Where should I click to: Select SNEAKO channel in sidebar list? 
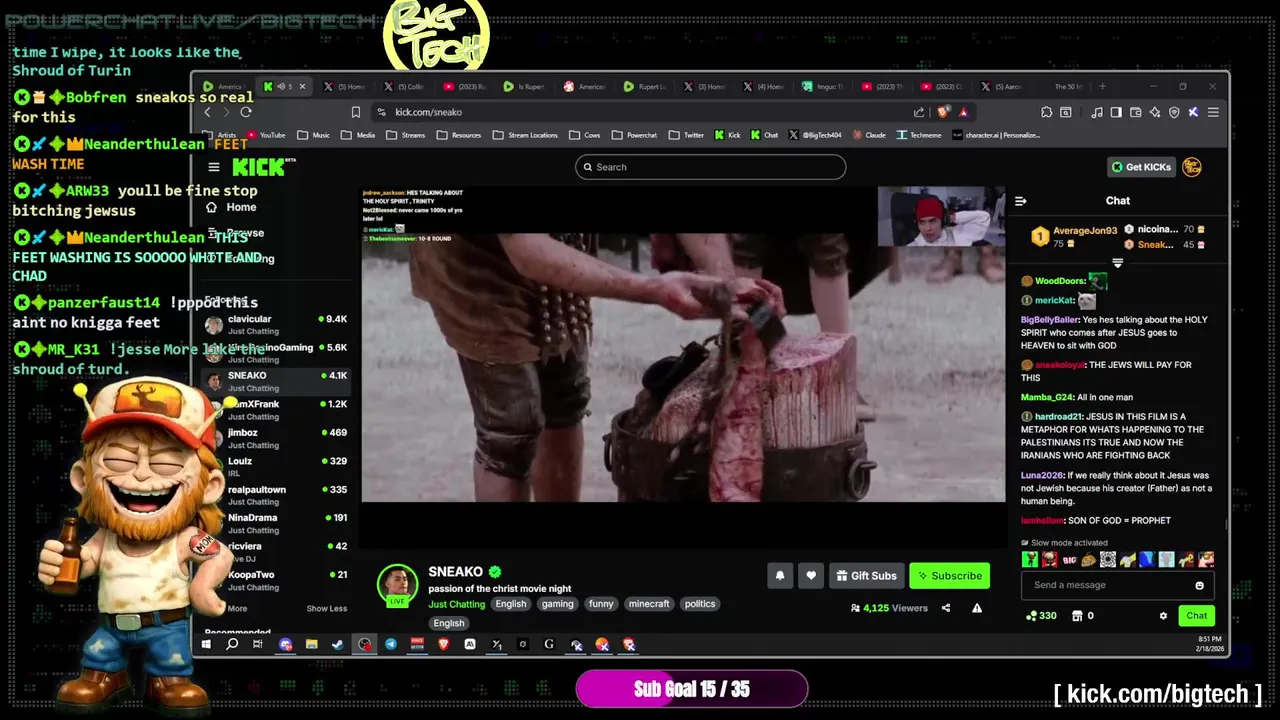click(275, 381)
